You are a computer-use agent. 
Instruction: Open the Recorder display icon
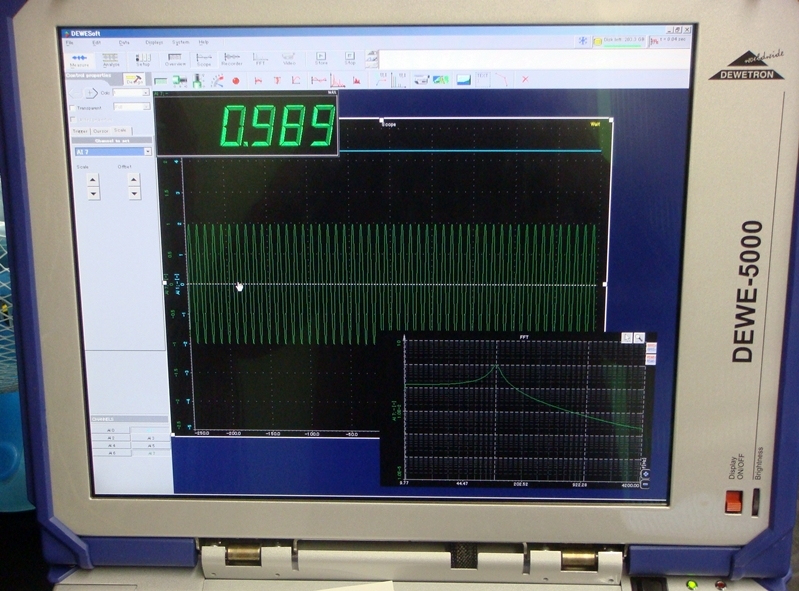[232, 59]
